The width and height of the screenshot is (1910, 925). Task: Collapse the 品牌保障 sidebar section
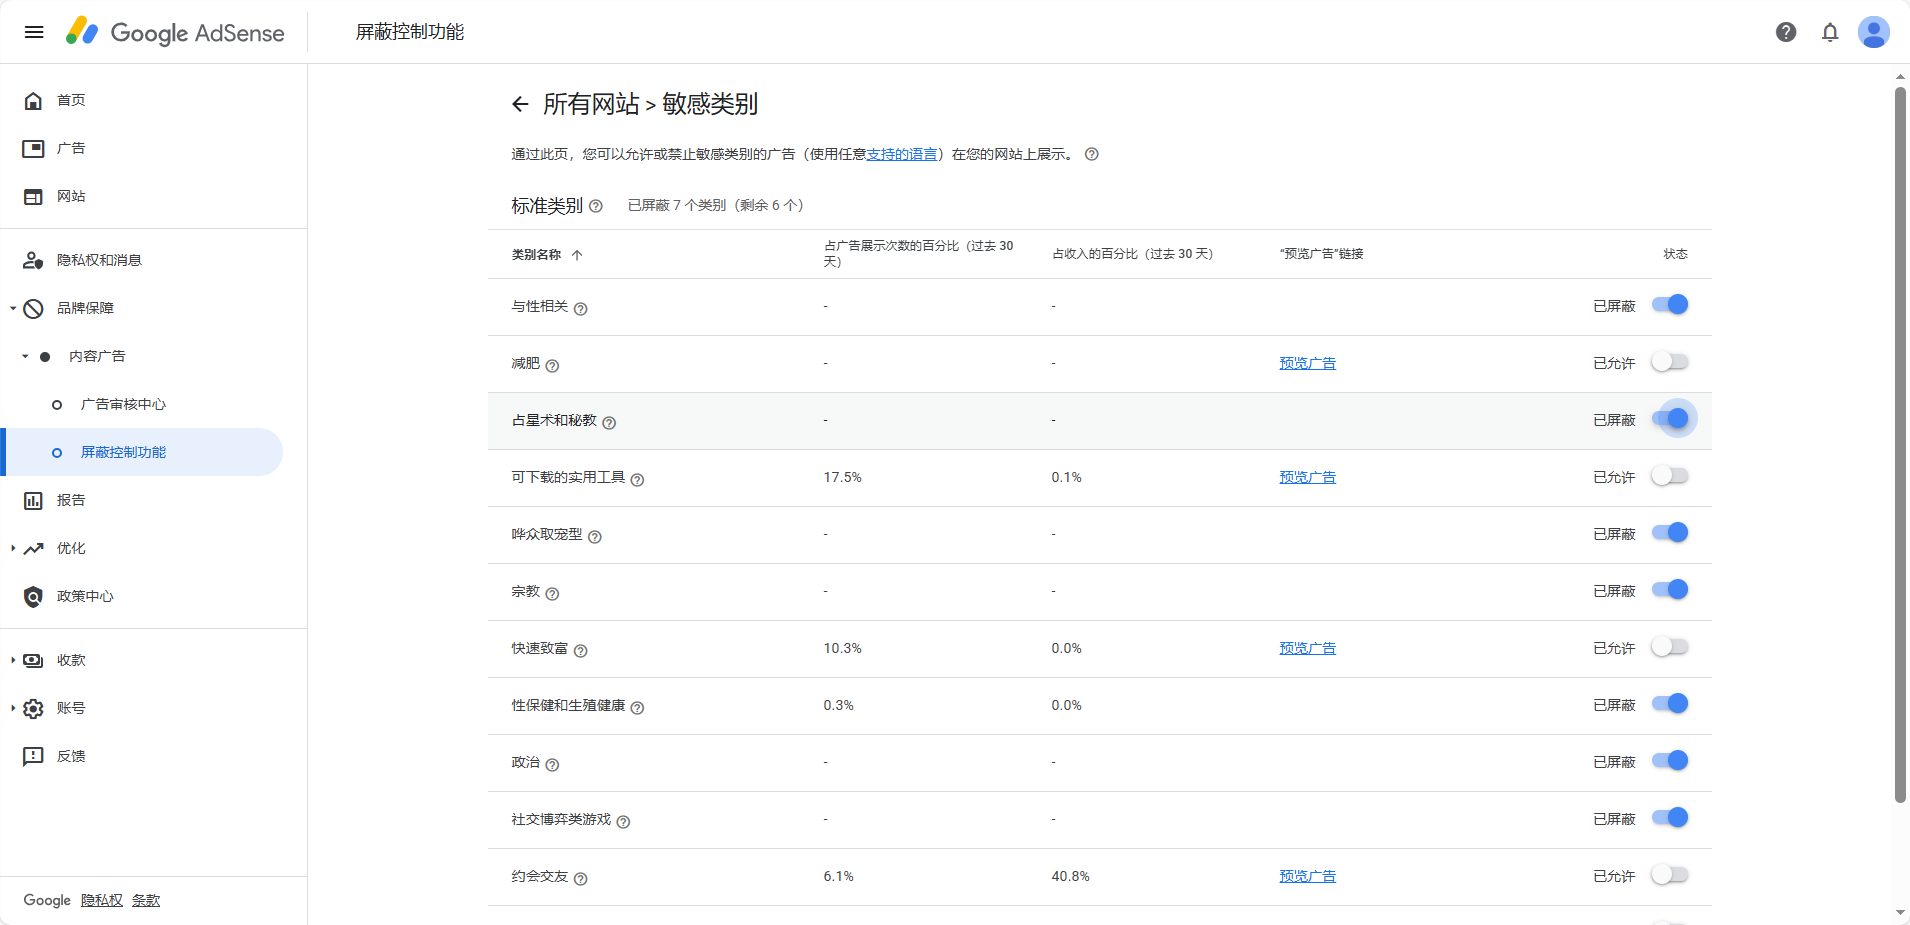[13, 308]
